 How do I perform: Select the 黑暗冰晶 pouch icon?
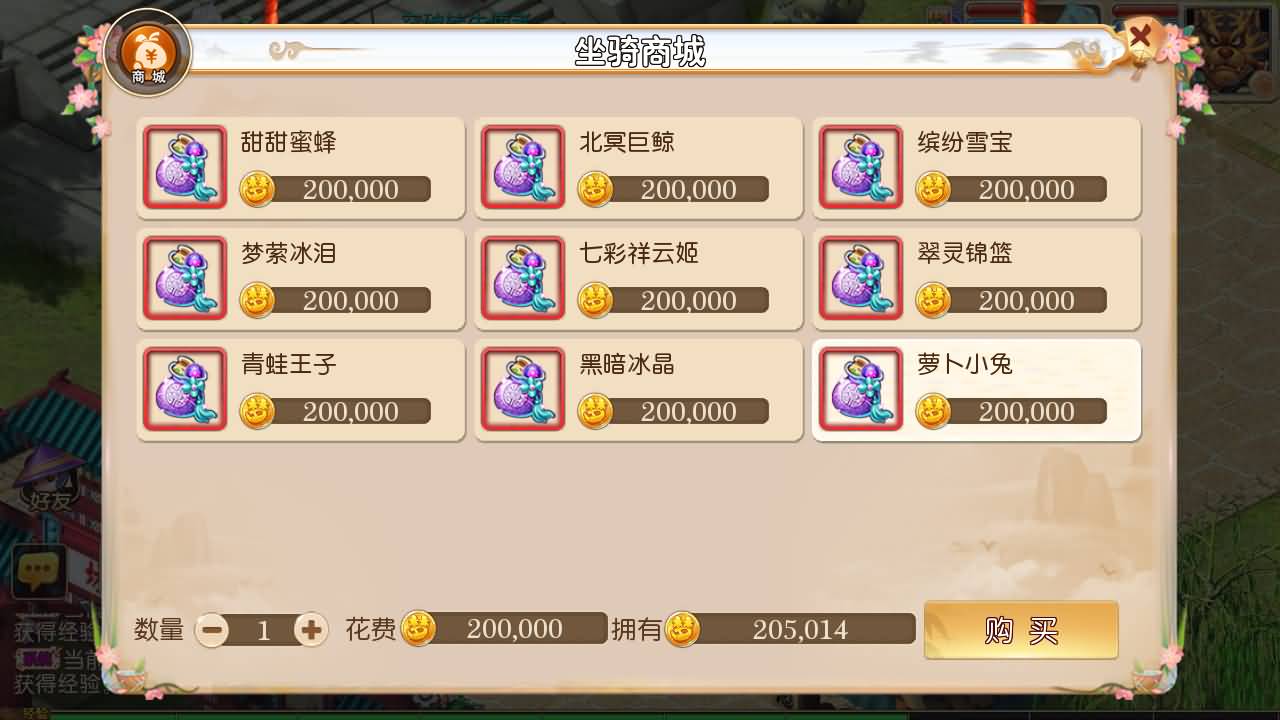click(523, 389)
